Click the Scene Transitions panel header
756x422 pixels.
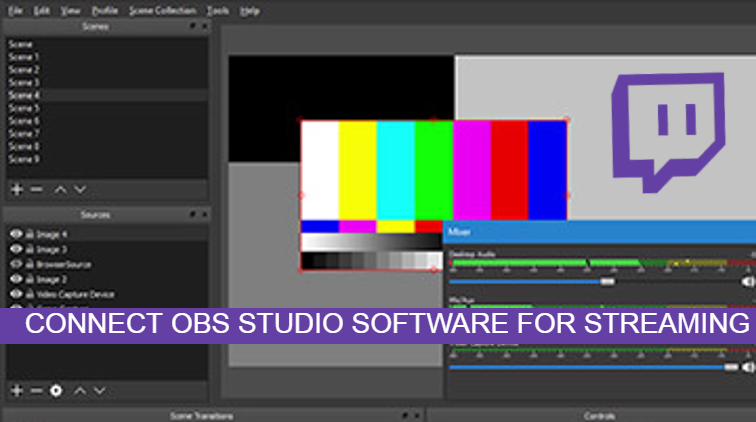[x=214, y=415]
